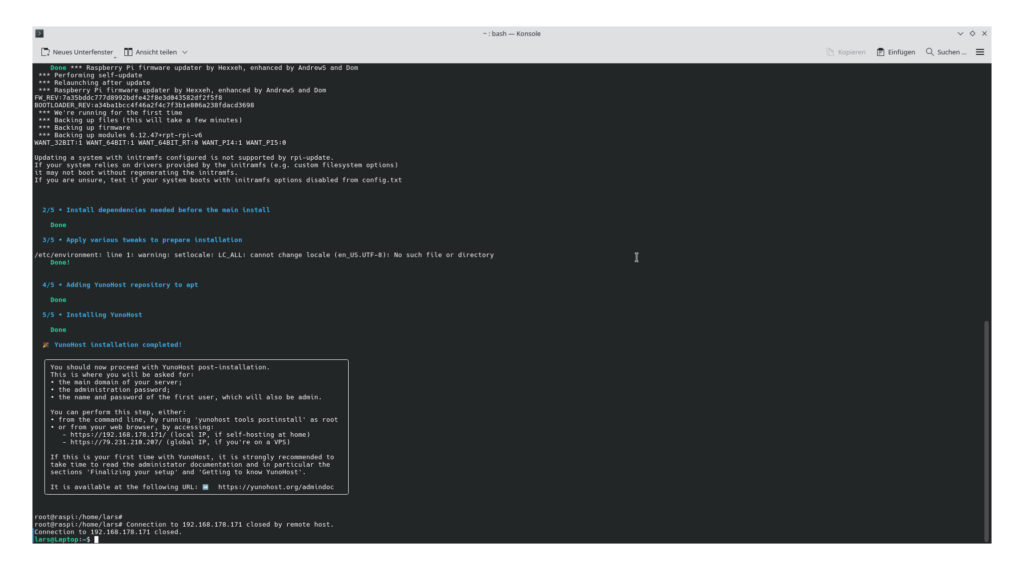Click the Konsole app icon in title bar
The image size is (1024, 582).
40,33
